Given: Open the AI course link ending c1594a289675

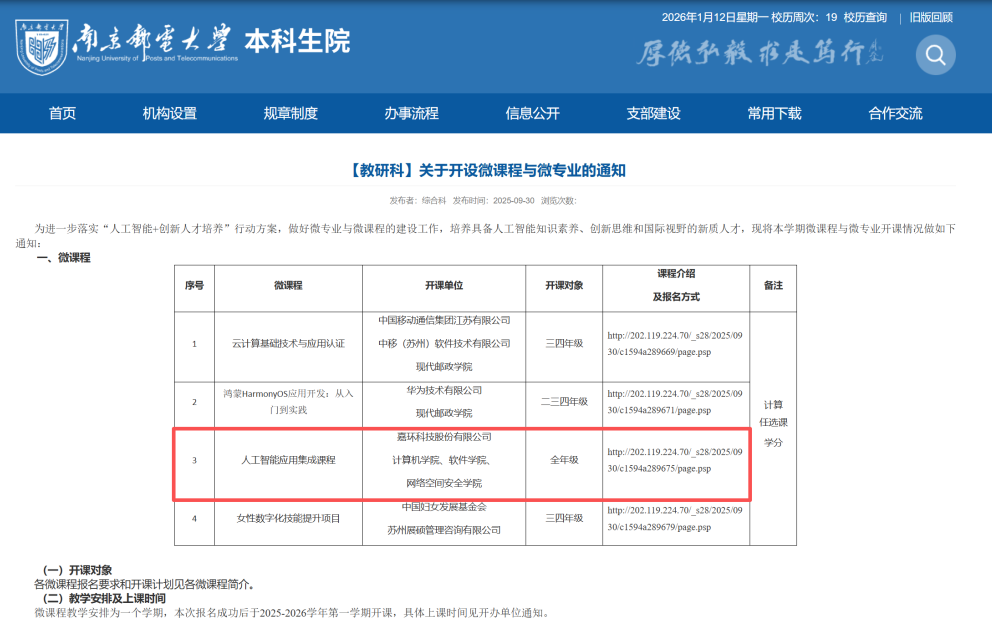Looking at the screenshot, I should pyautogui.click(x=675, y=460).
